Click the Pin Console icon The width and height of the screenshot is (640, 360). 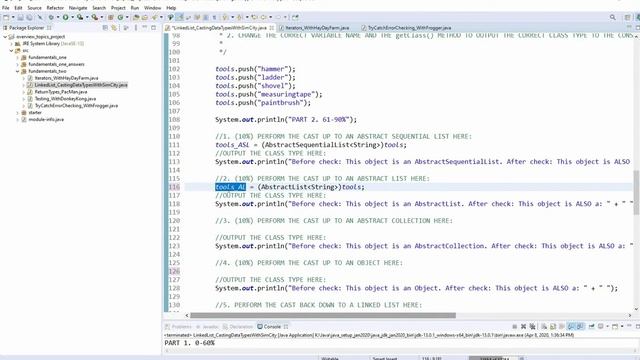point(591,327)
